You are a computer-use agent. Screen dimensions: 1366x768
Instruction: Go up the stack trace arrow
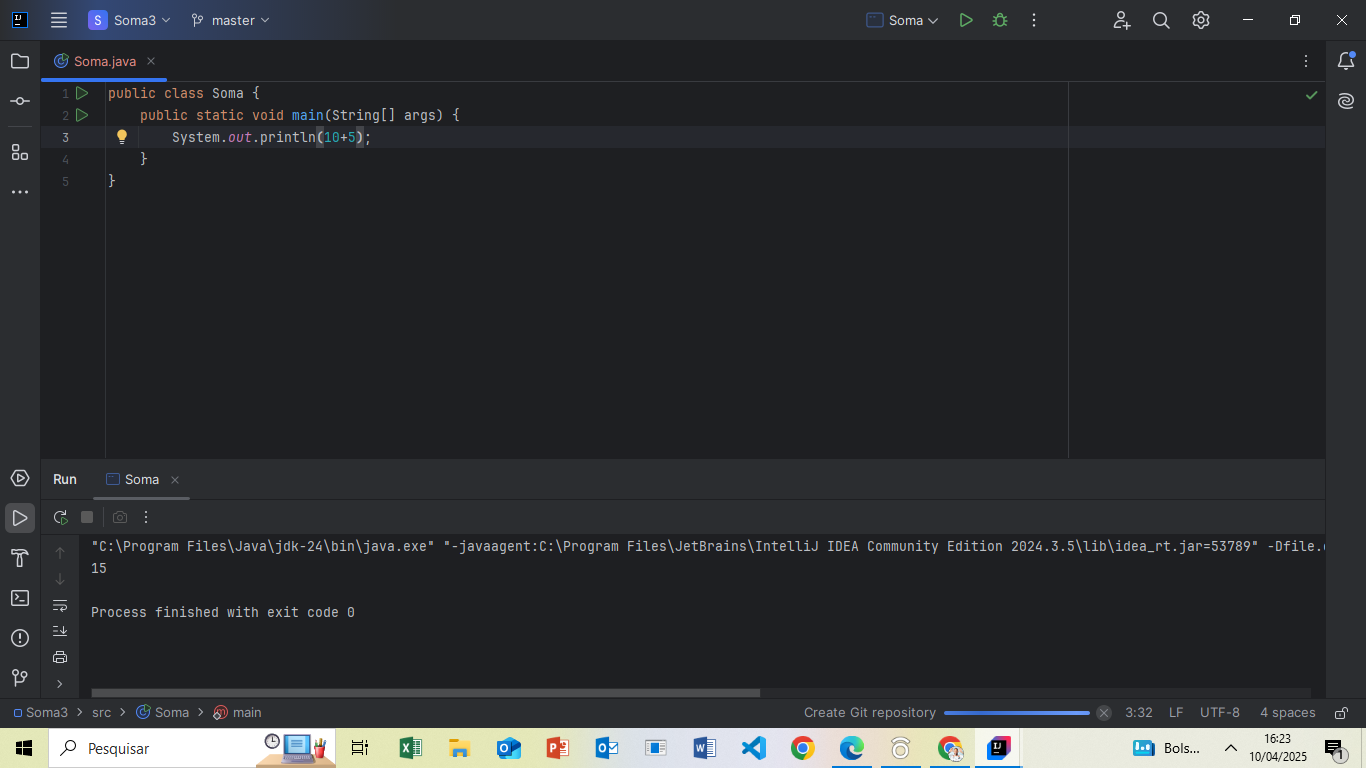click(60, 552)
